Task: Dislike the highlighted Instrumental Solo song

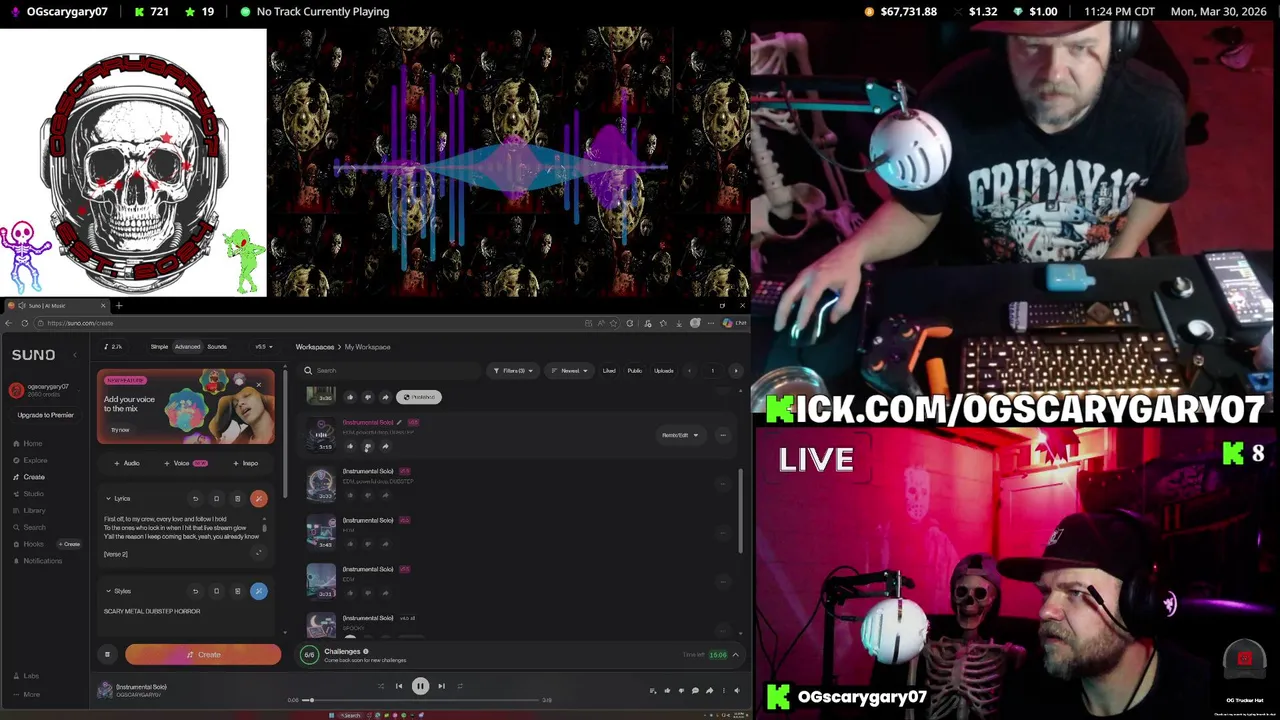Action: click(x=367, y=446)
